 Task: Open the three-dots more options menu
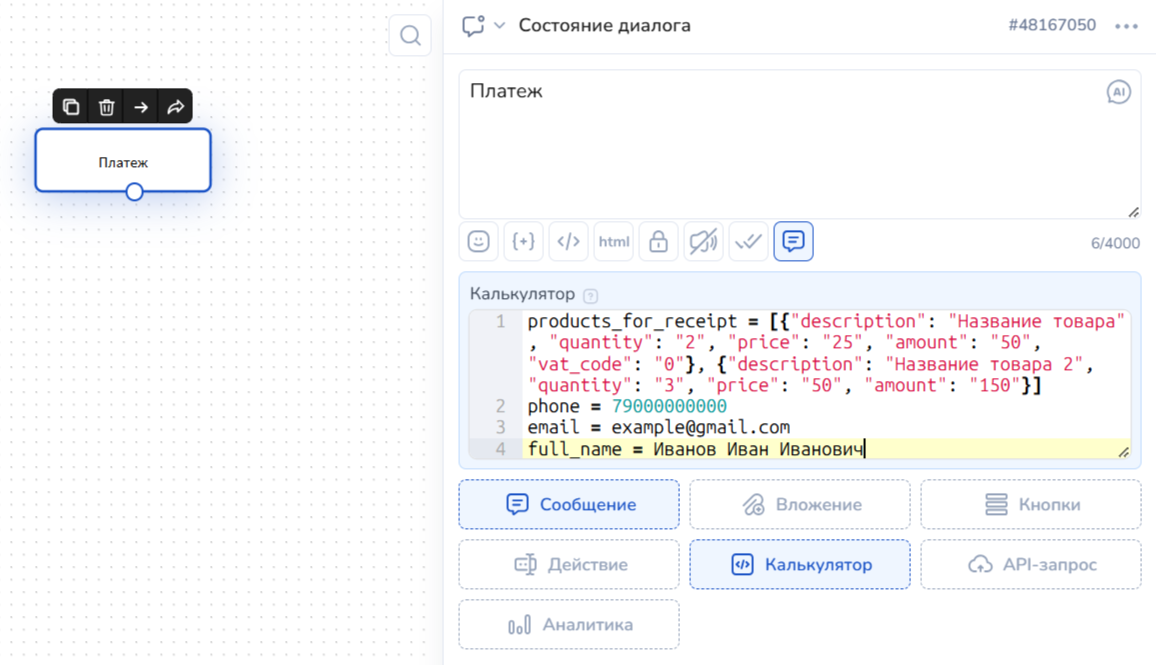[1126, 26]
